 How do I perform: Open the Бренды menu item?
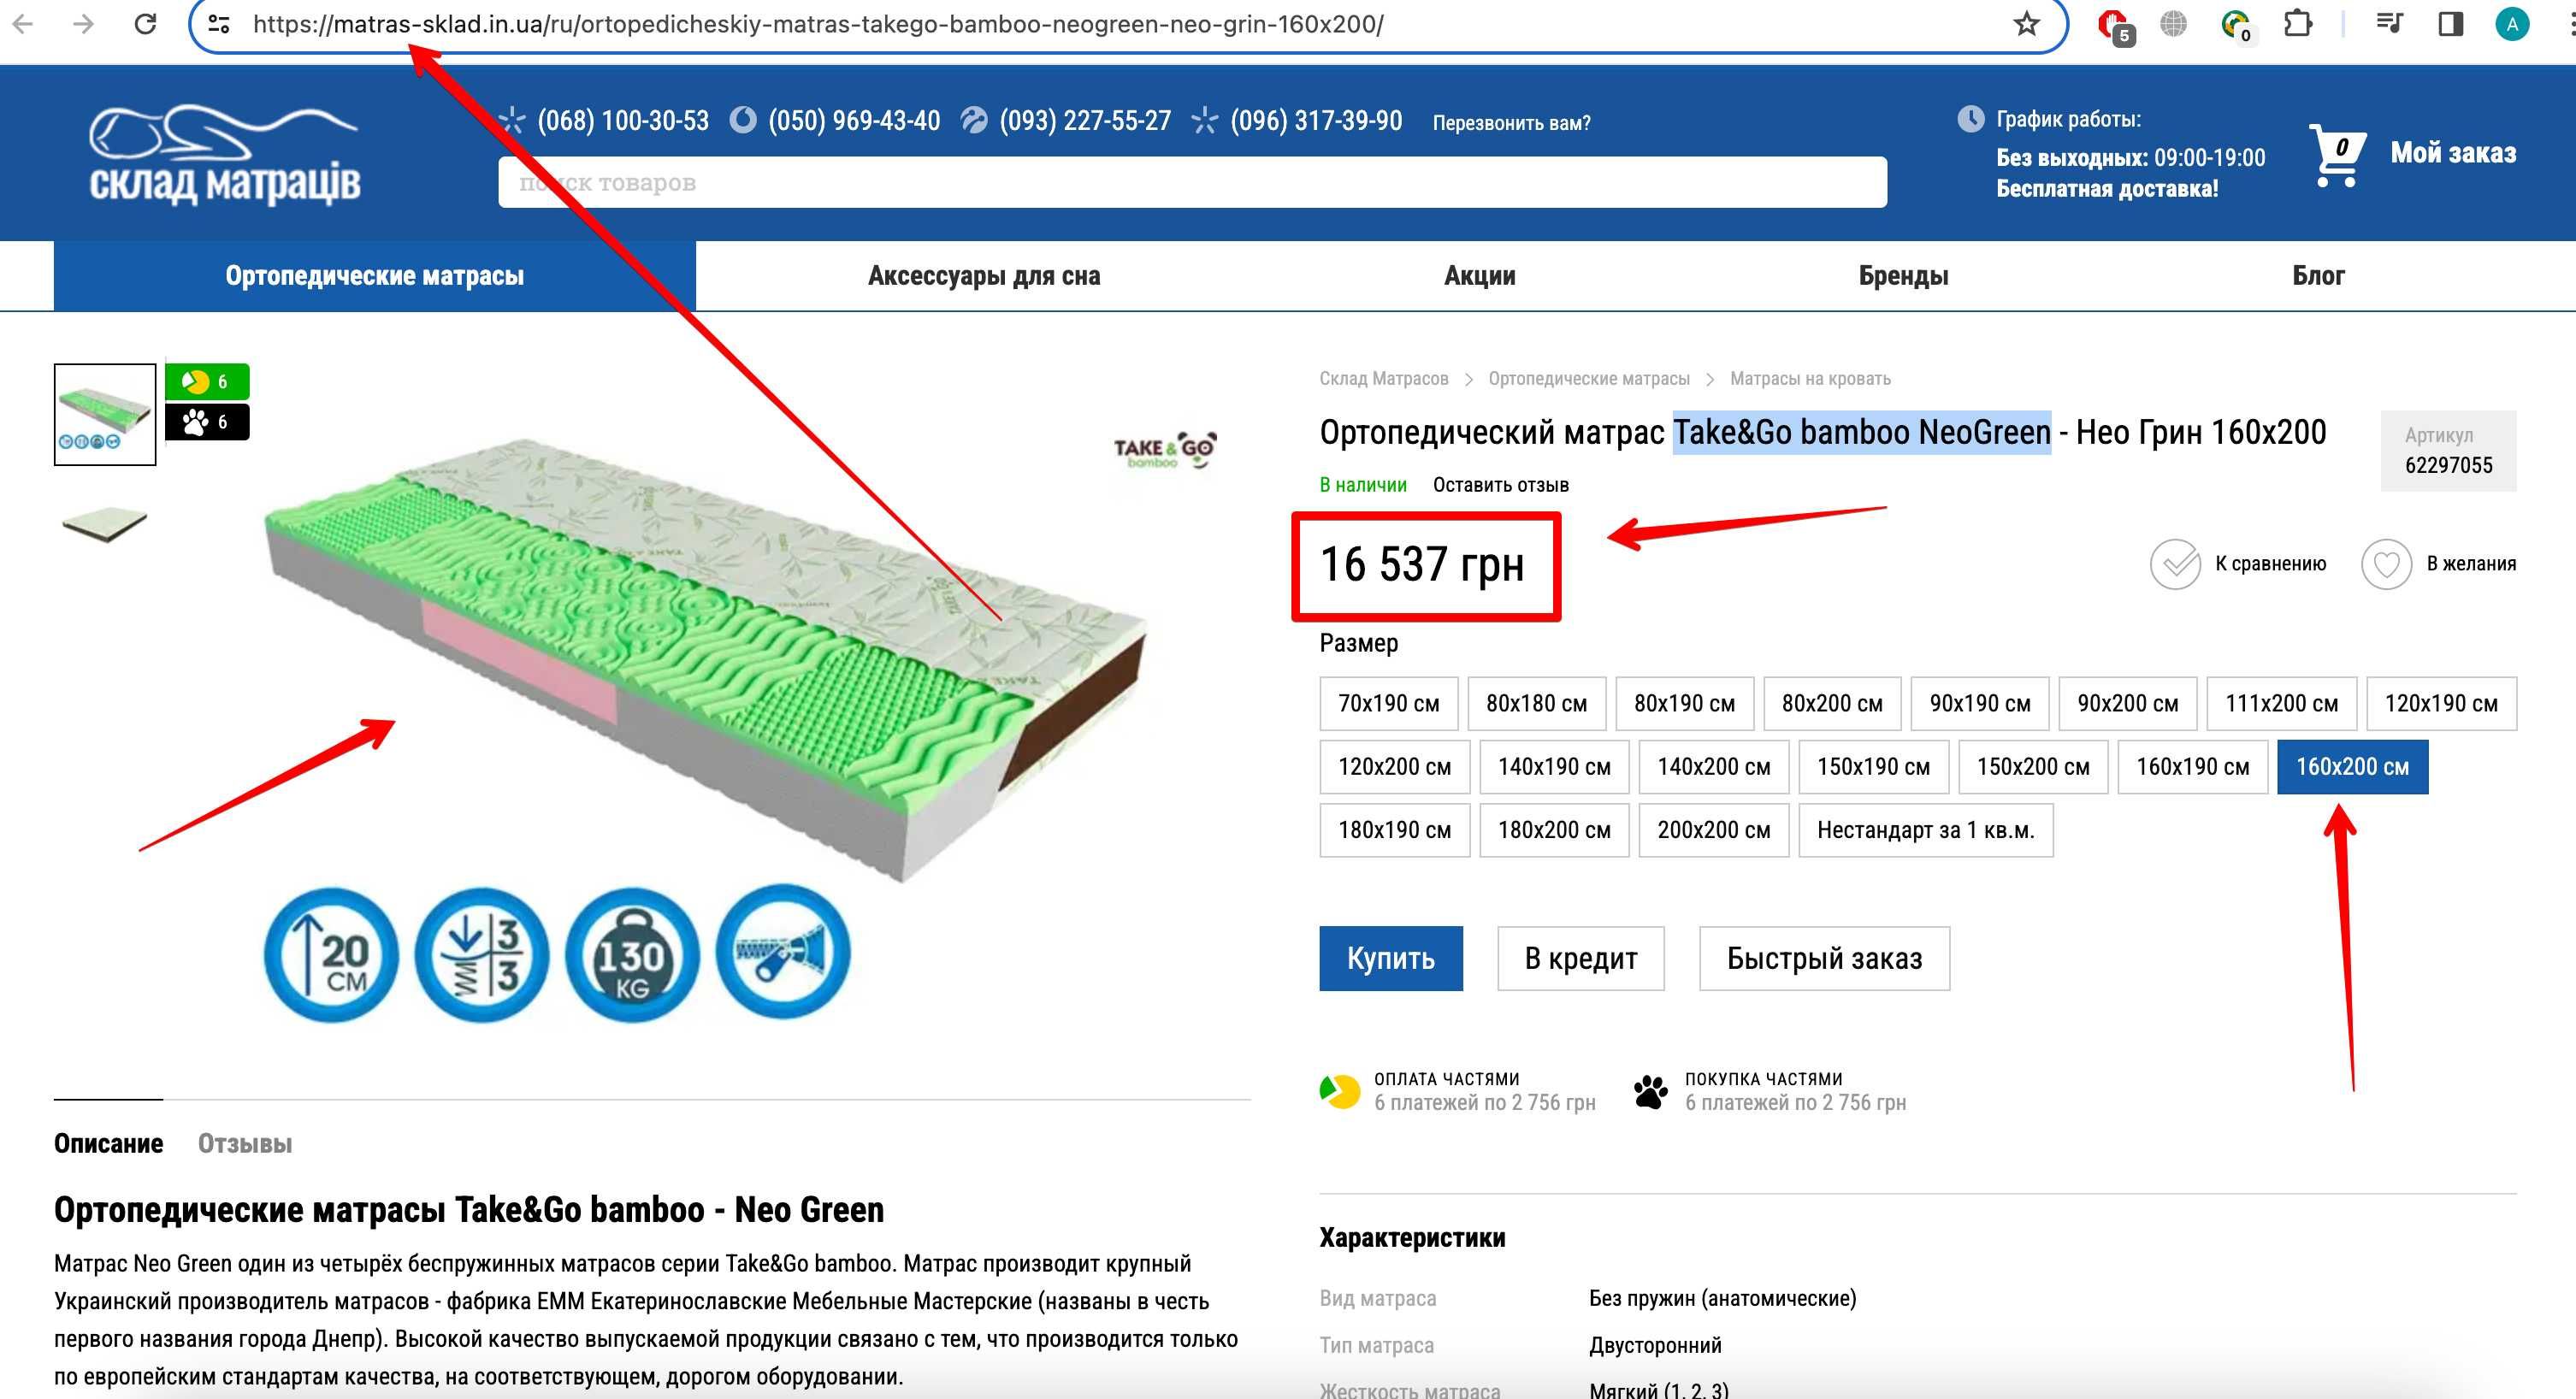(x=1904, y=276)
